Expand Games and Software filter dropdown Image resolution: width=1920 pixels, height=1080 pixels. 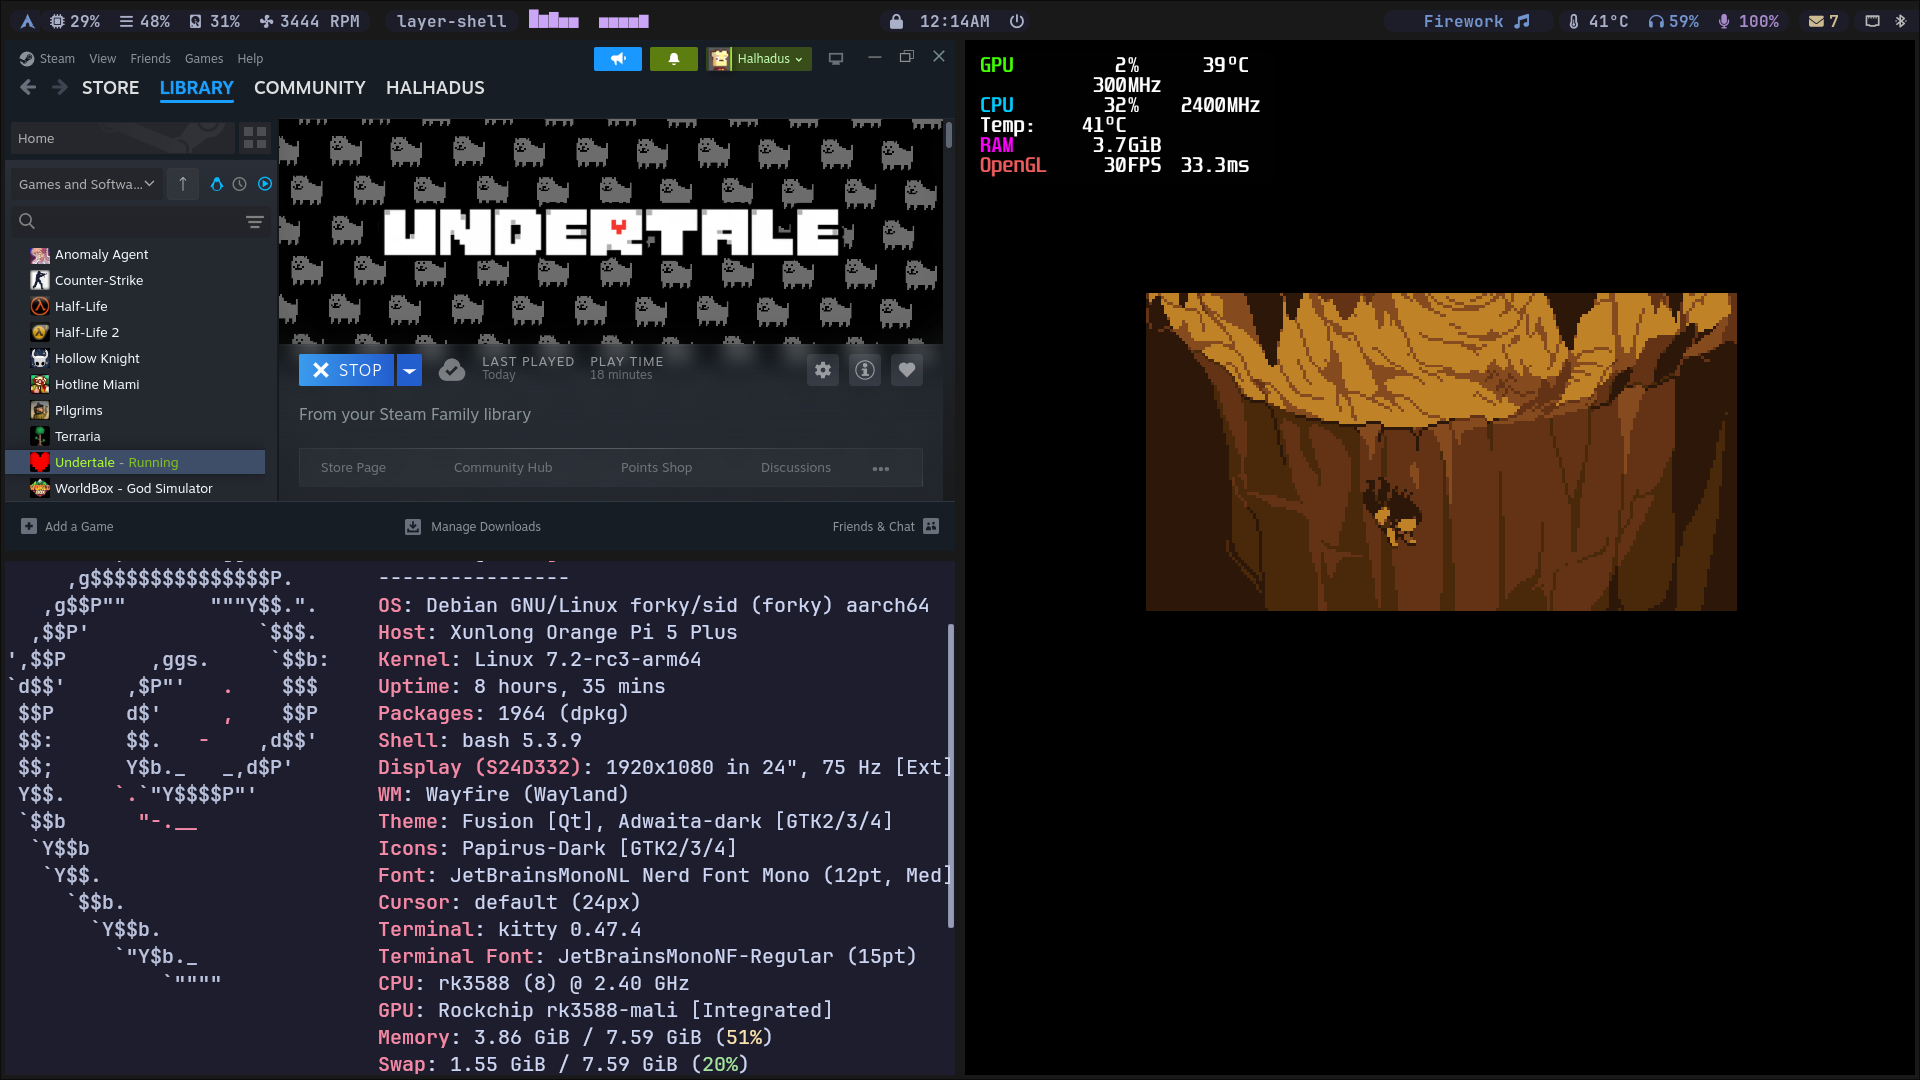coord(87,184)
